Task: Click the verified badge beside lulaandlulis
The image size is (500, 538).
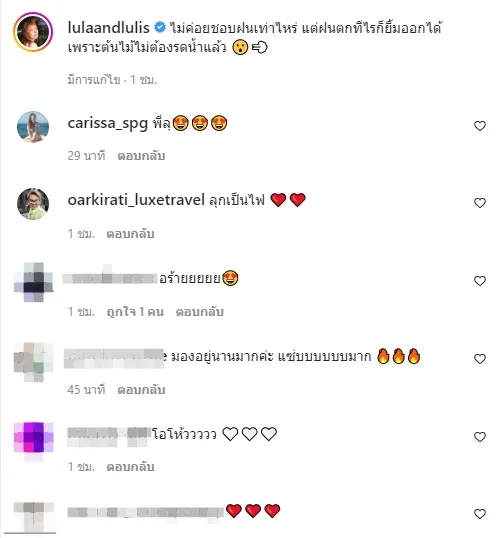Action: [x=160, y=27]
